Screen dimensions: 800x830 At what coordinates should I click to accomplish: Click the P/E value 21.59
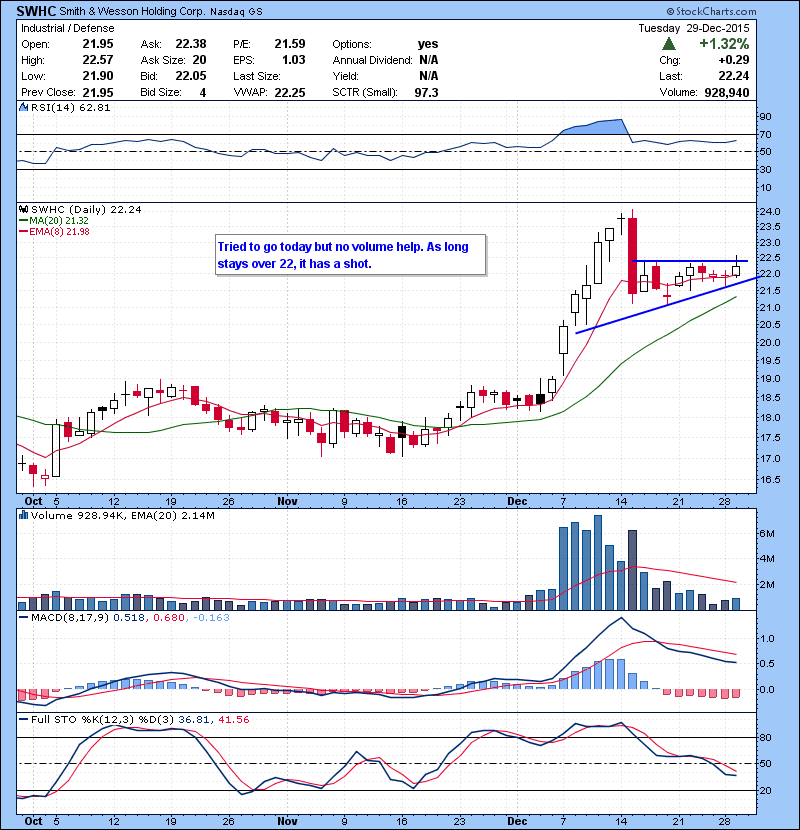tap(290, 44)
